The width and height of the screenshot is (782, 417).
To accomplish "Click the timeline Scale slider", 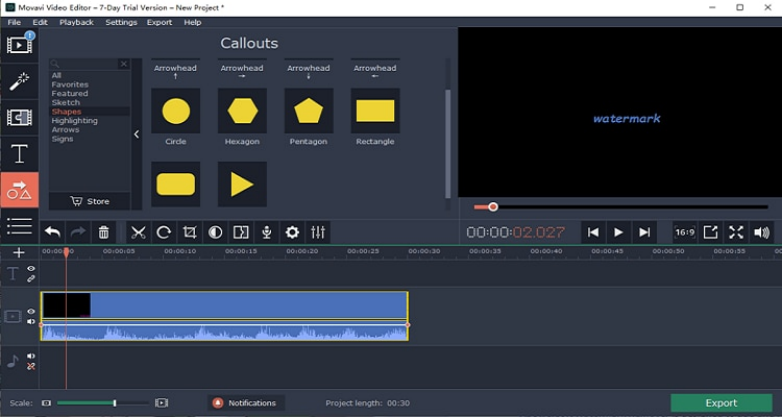I will (x=103, y=403).
